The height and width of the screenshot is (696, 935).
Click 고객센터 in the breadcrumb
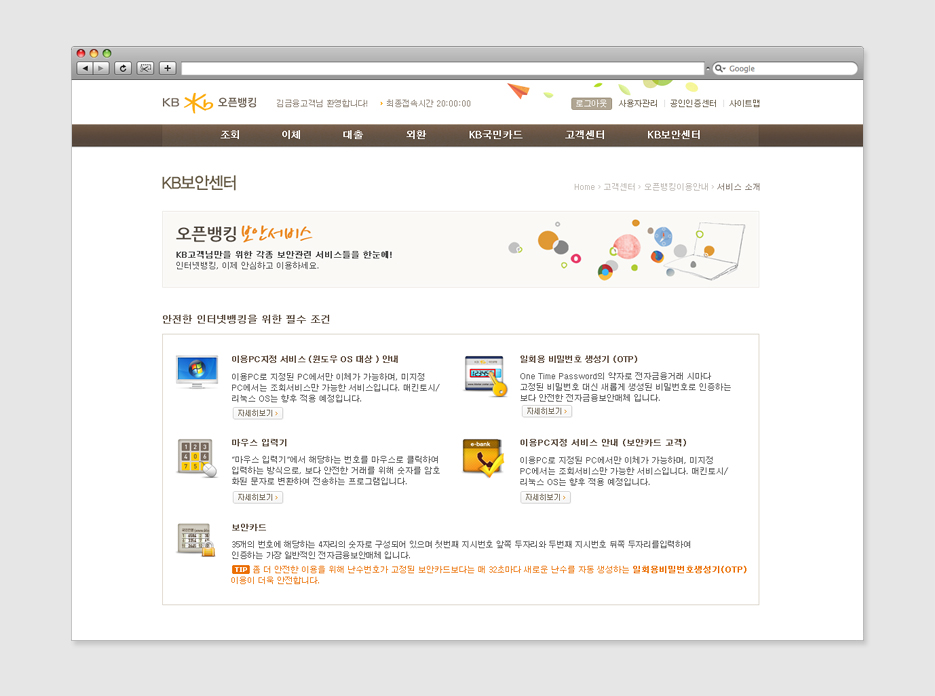coord(619,187)
